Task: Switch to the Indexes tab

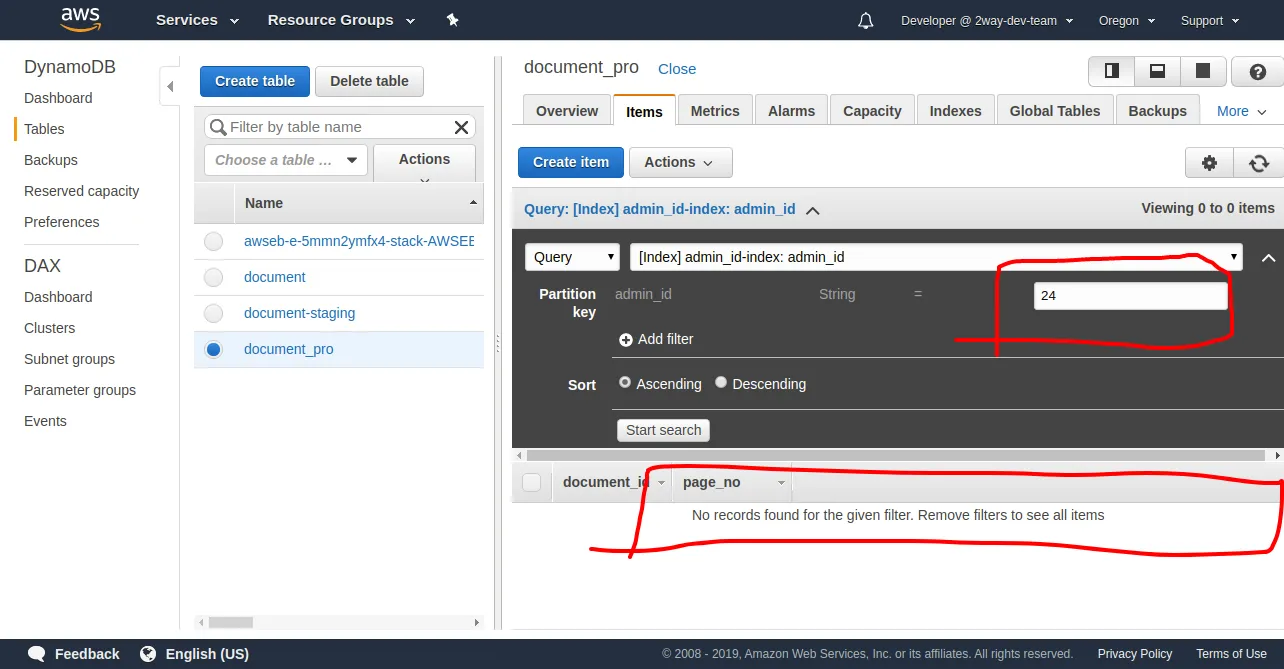Action: click(x=955, y=111)
